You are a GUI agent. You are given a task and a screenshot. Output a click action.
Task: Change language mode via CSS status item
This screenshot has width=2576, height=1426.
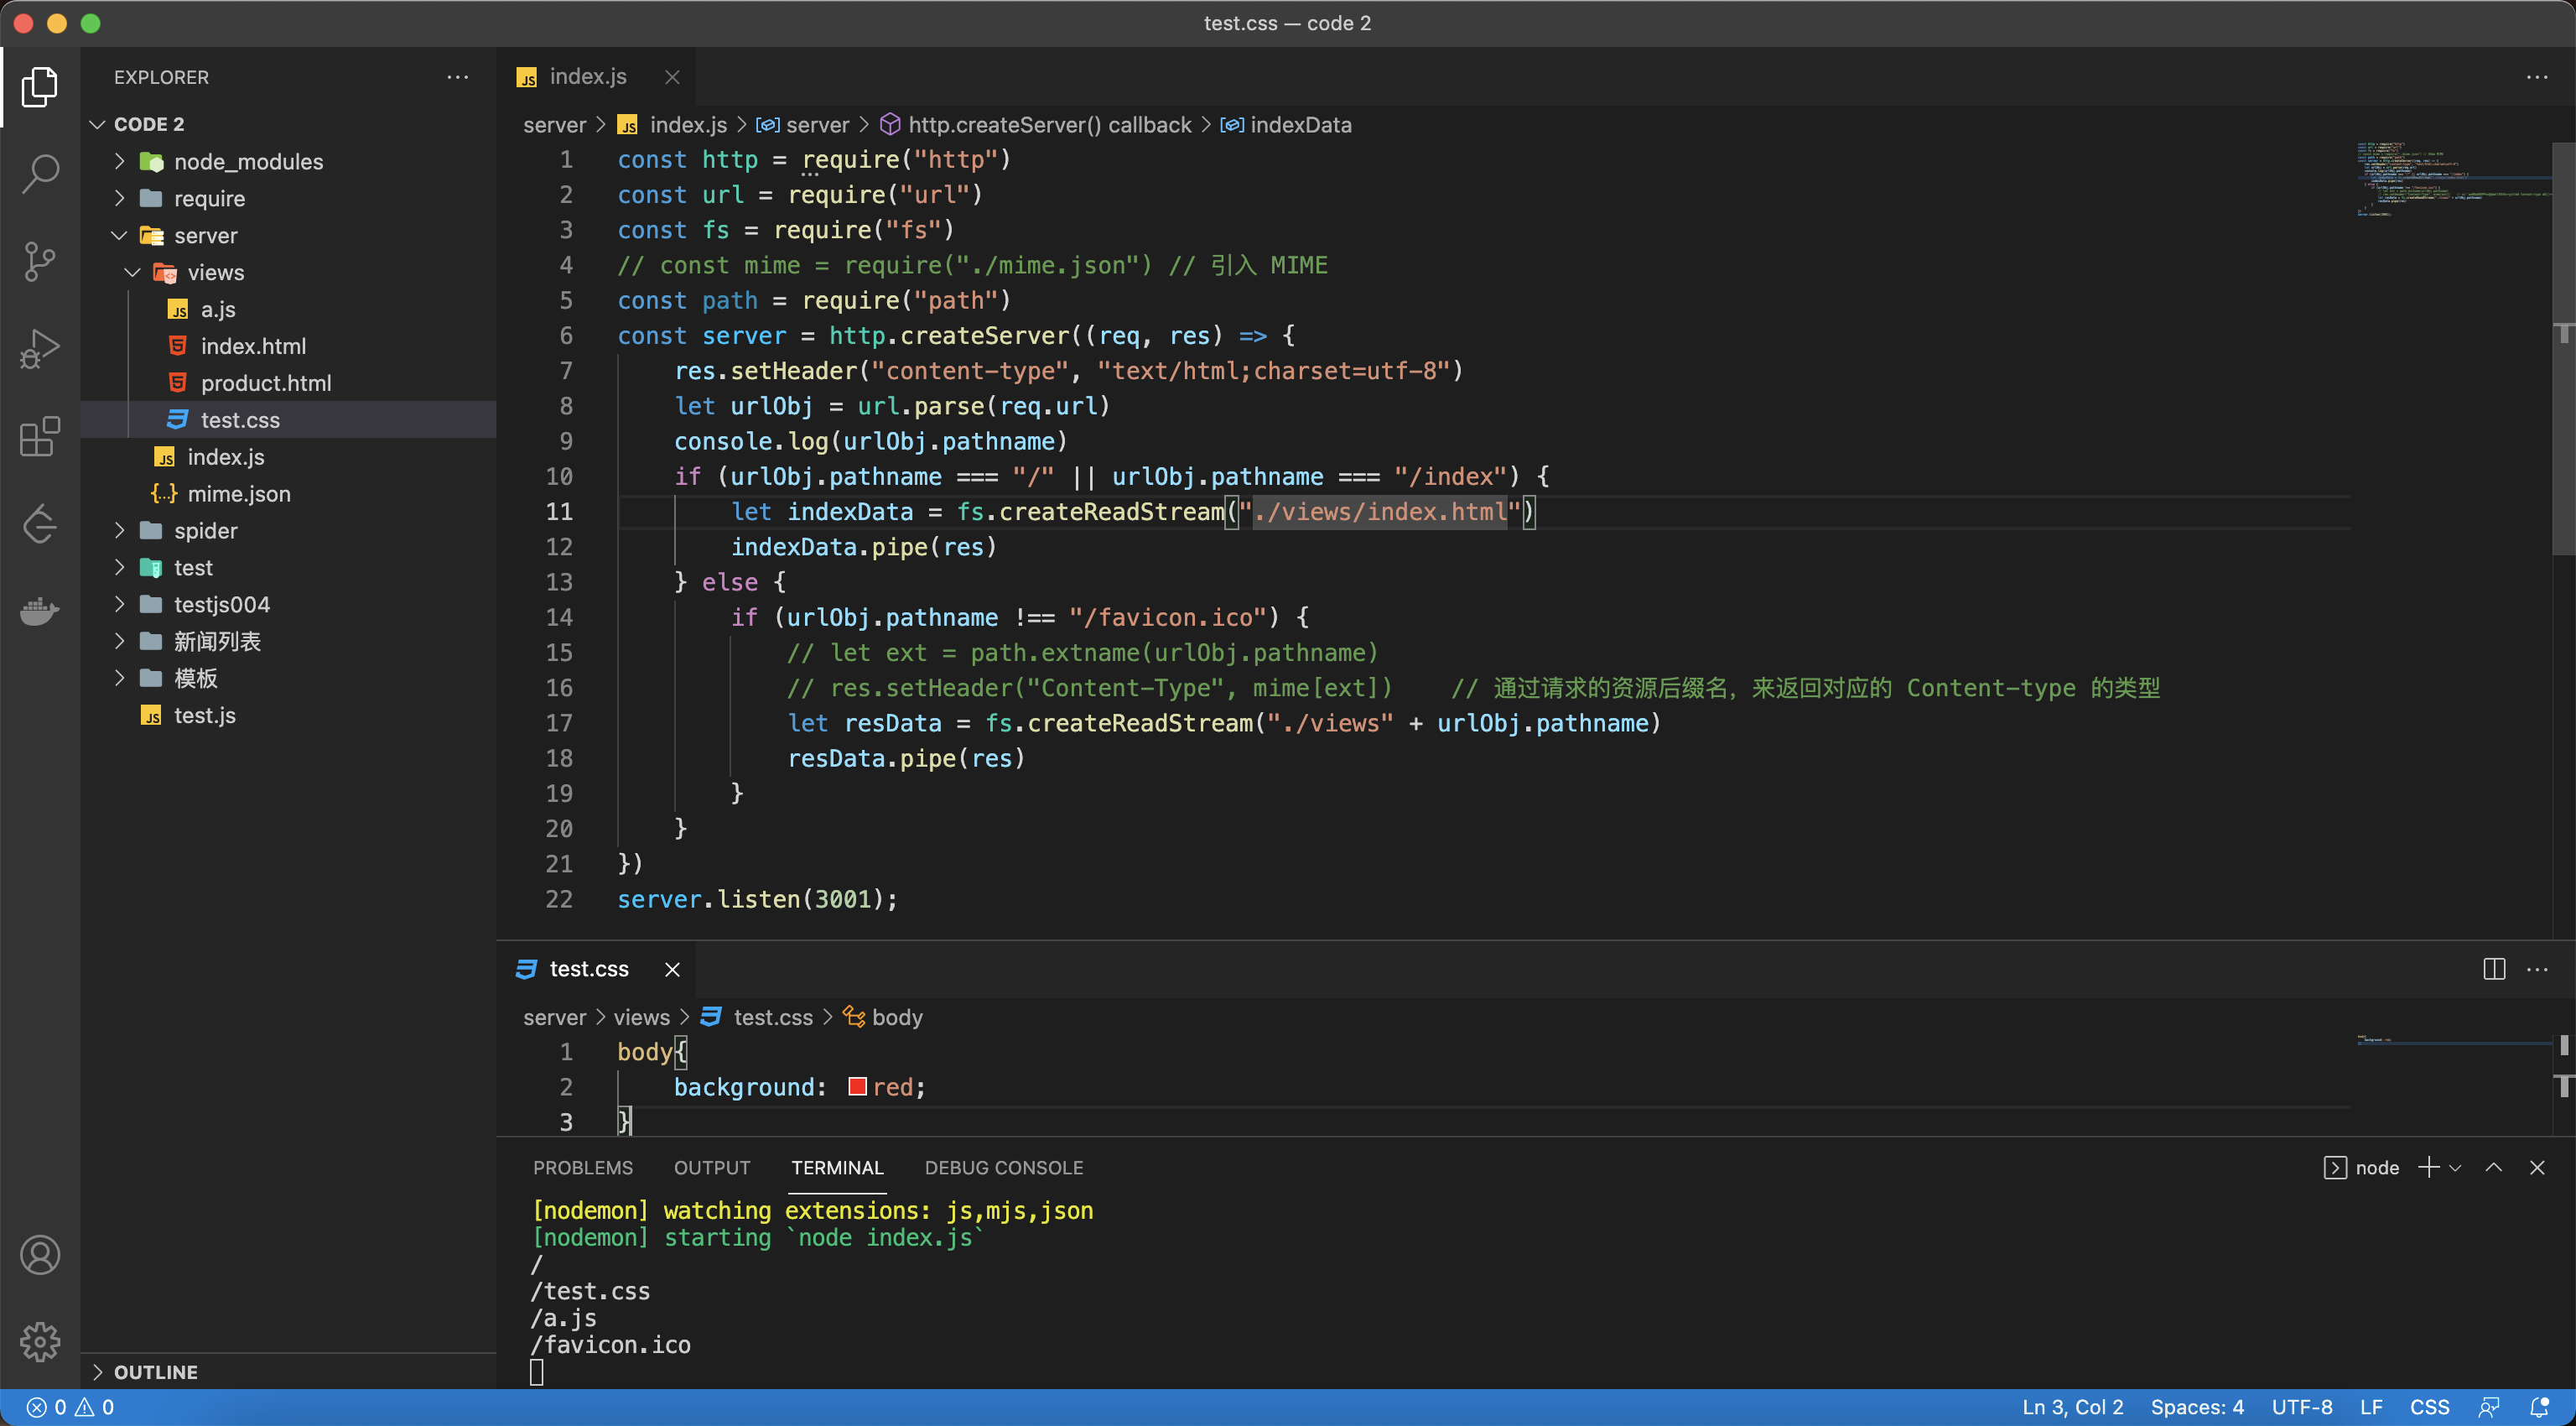[2429, 1407]
